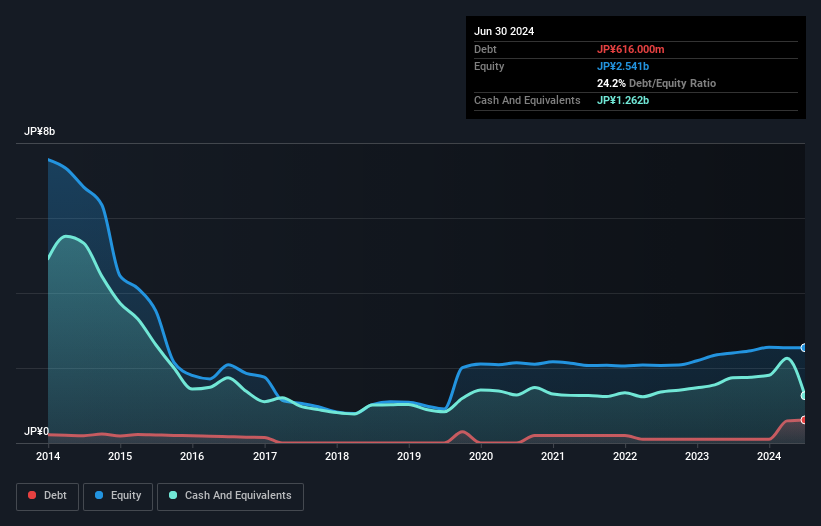821x526 pixels.
Task: Click the JP¥8b y-axis label
Action: (39, 131)
